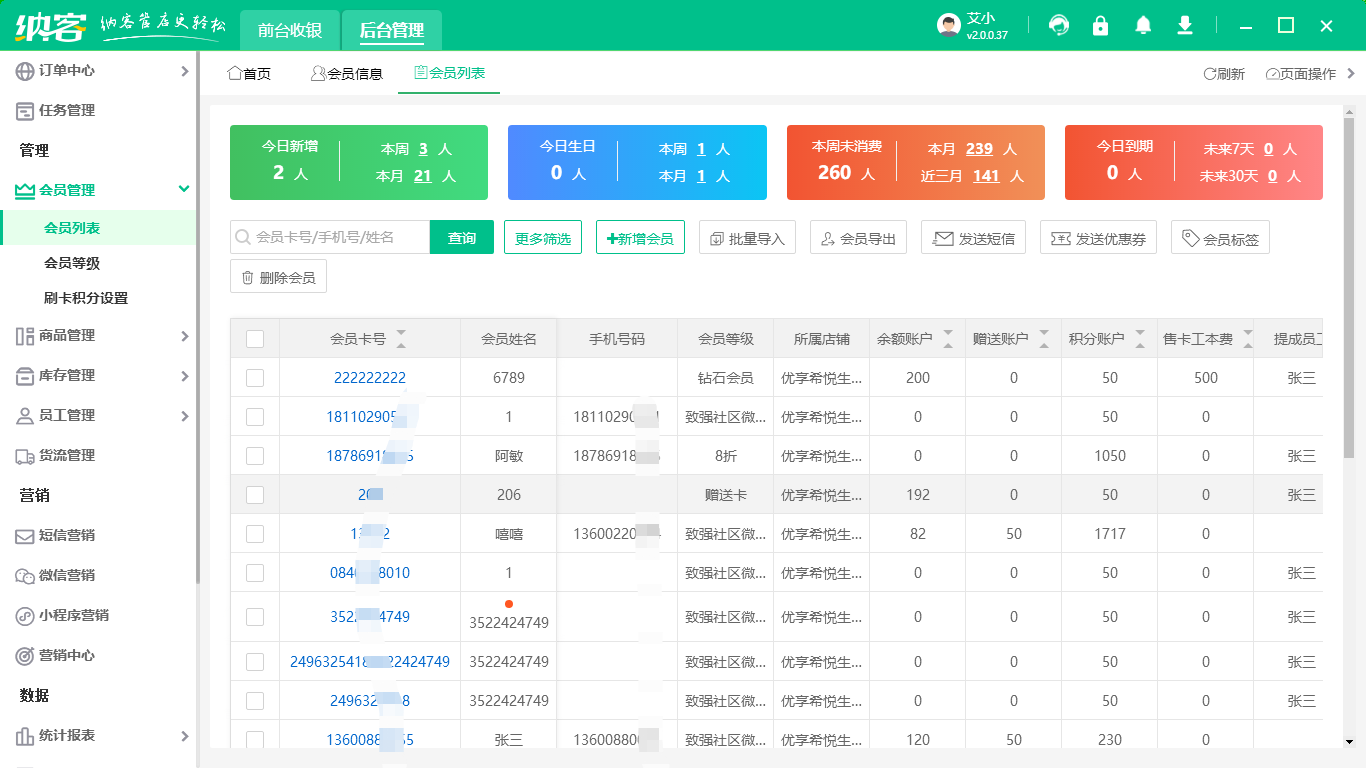Screen dimensions: 1366x768
Task: Click the customer service headset icon
Action: point(1059,26)
